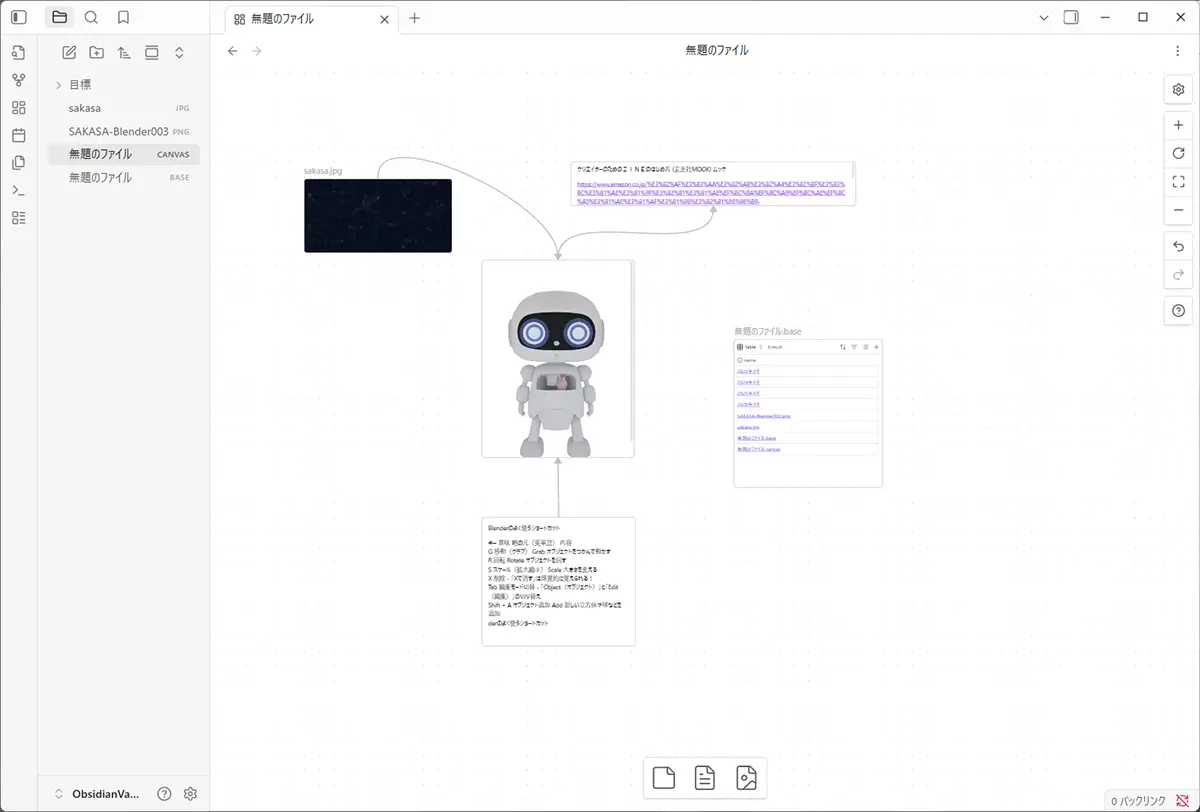Screen dimensions: 1200x812
Task: Open the graph view from ribbon
Action: coord(18,80)
